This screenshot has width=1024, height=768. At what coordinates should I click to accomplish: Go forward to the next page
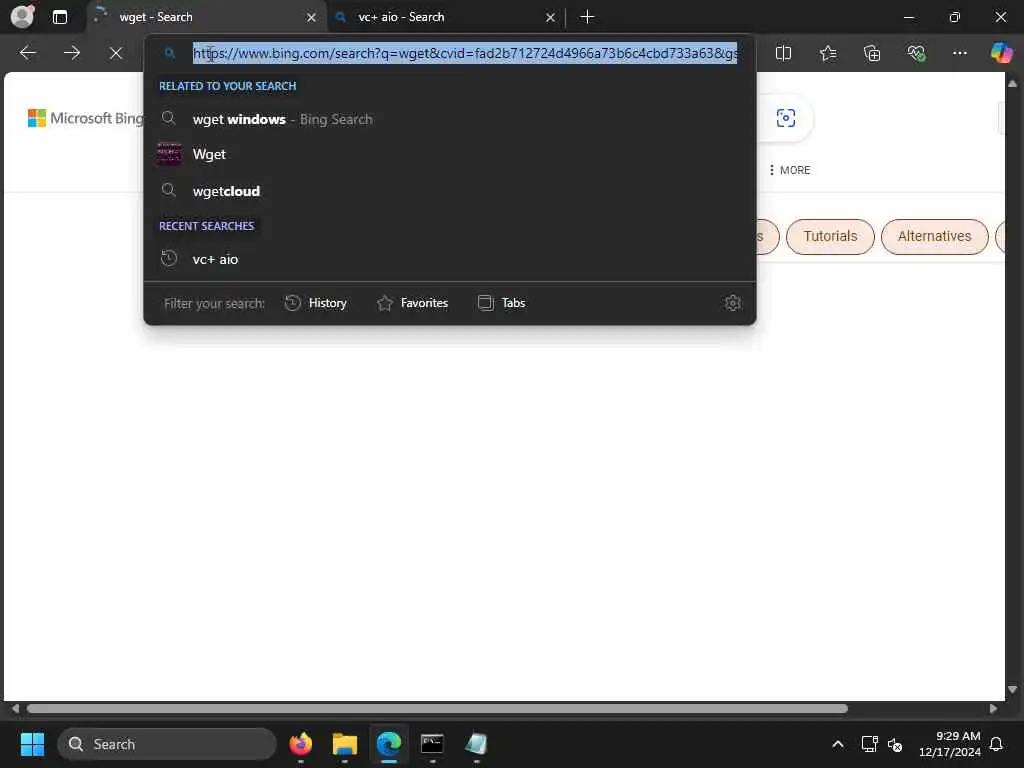(72, 53)
